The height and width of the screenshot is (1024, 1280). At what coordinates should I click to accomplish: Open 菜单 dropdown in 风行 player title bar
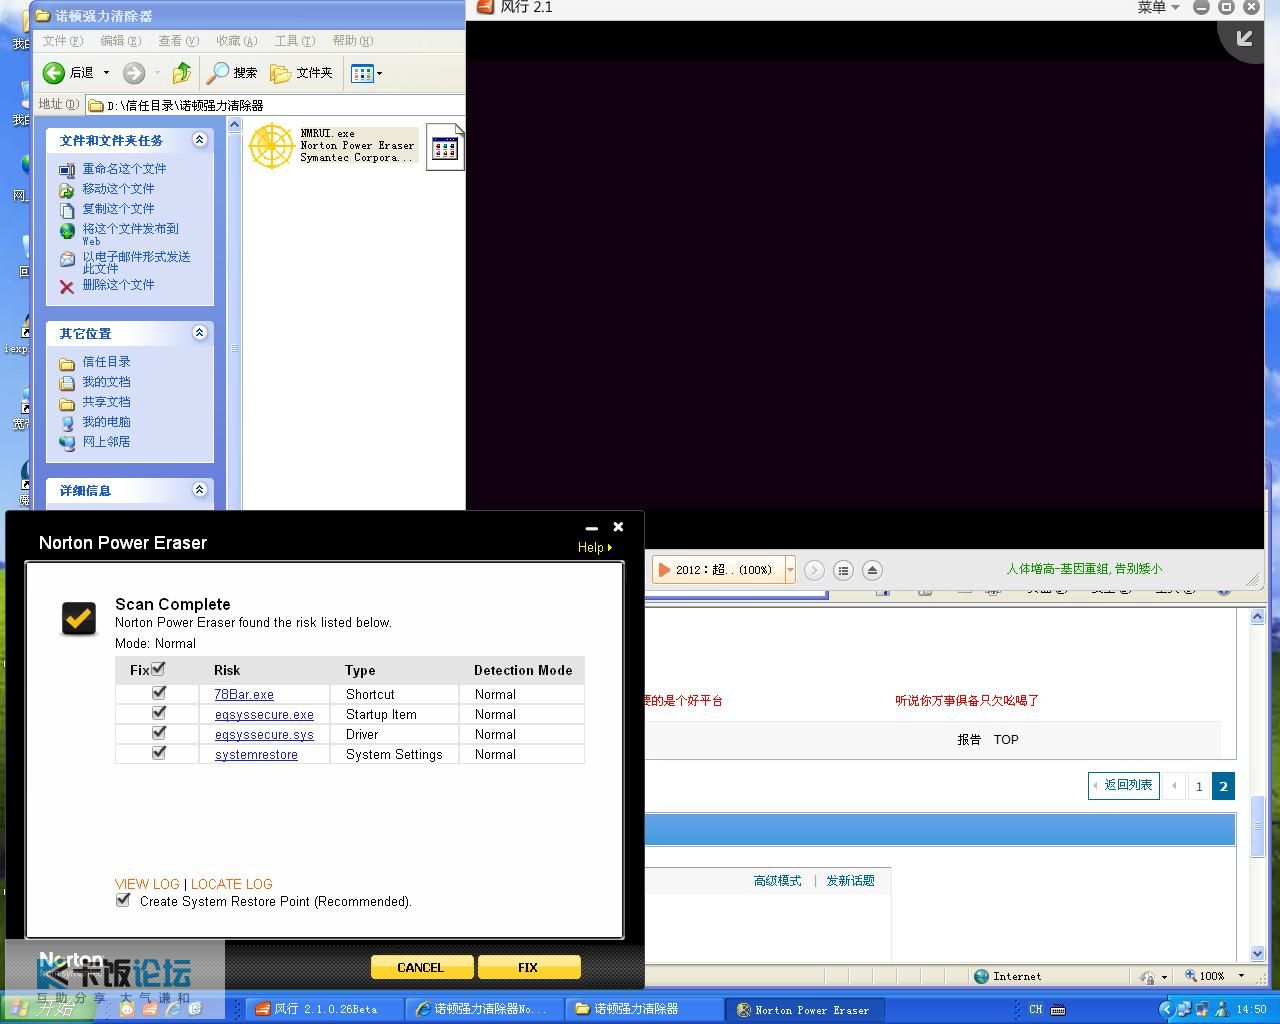1158,7
